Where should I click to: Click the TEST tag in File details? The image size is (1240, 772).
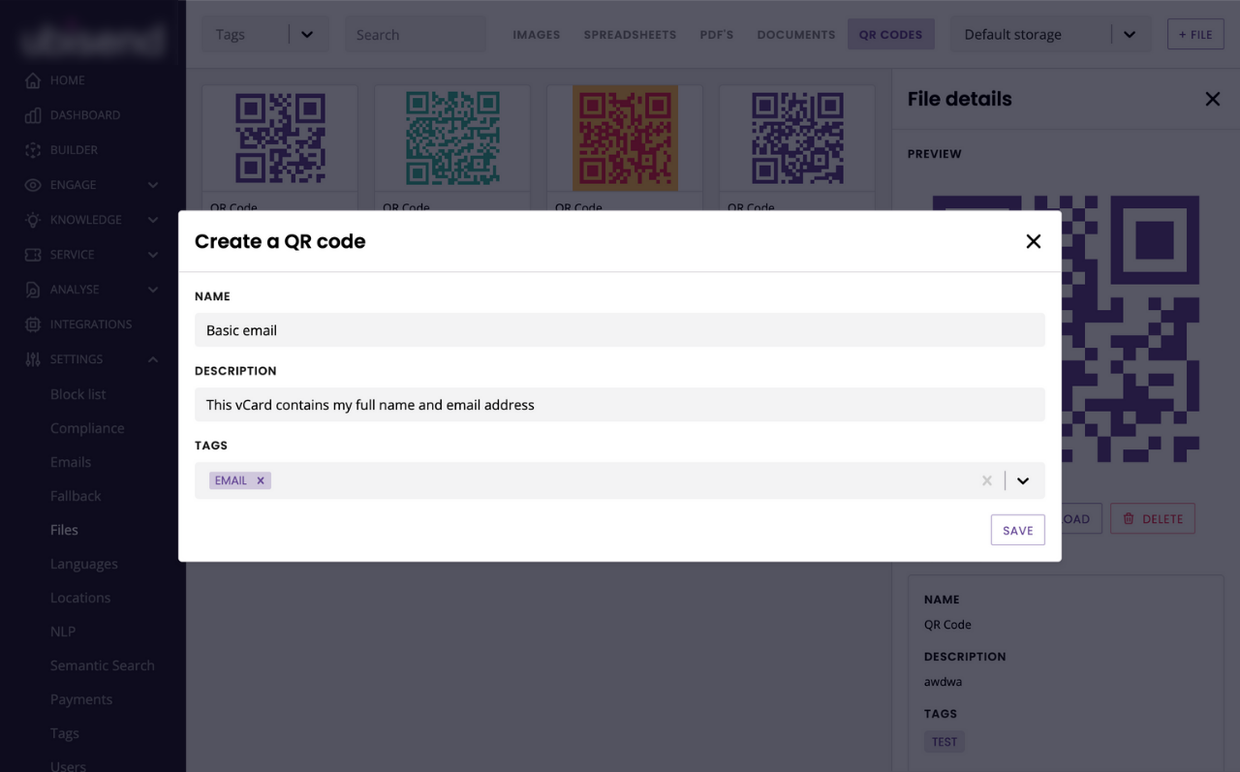pyautogui.click(x=944, y=742)
